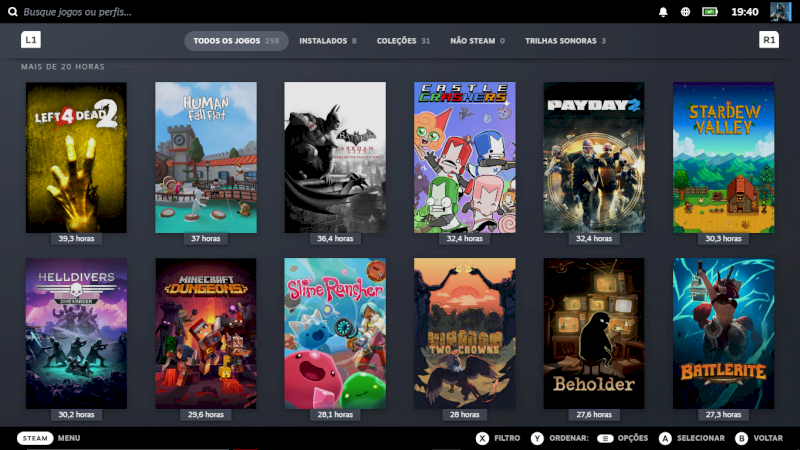
Task: Click the '37 horas' playtime label
Action: click(x=206, y=238)
